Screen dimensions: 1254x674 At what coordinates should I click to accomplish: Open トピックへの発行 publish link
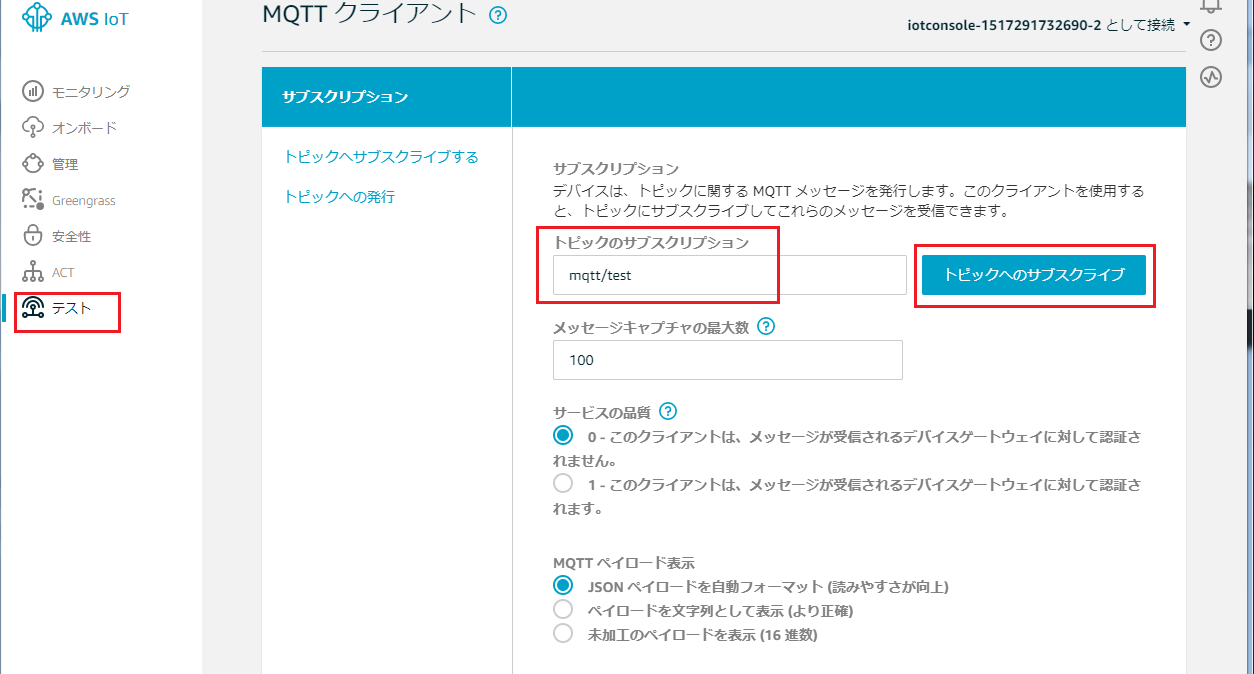(339, 197)
